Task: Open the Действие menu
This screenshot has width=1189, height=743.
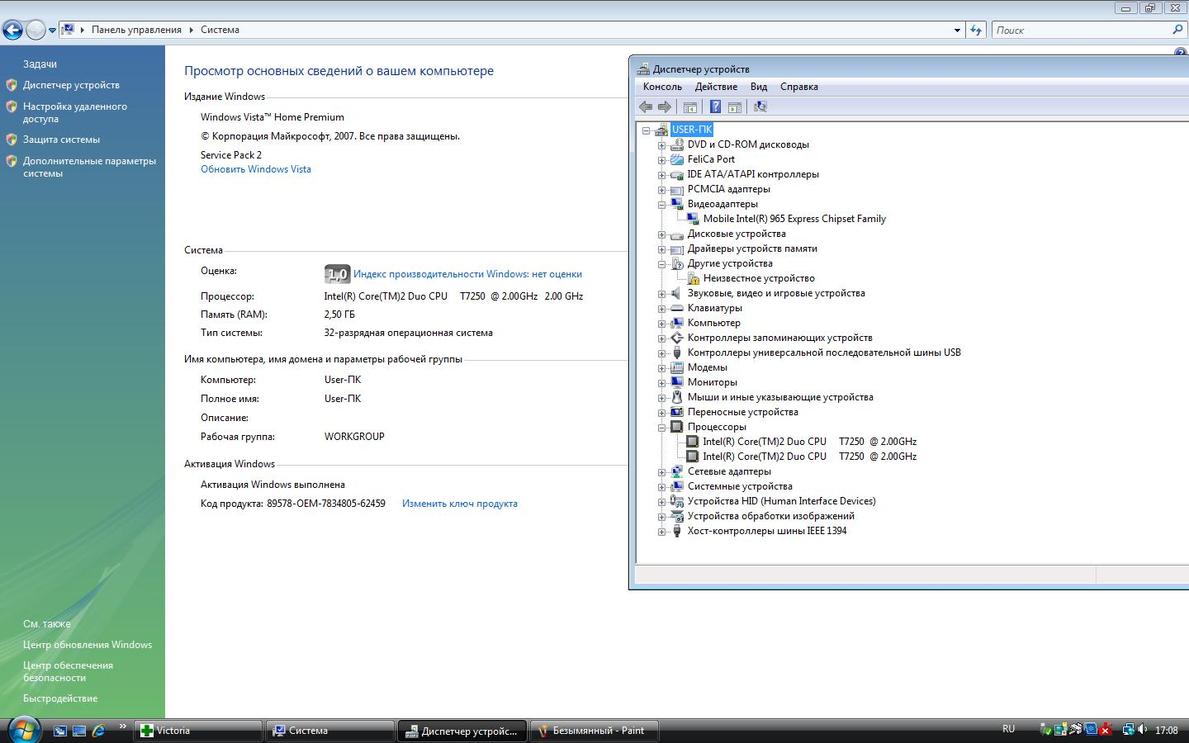Action: [716, 87]
